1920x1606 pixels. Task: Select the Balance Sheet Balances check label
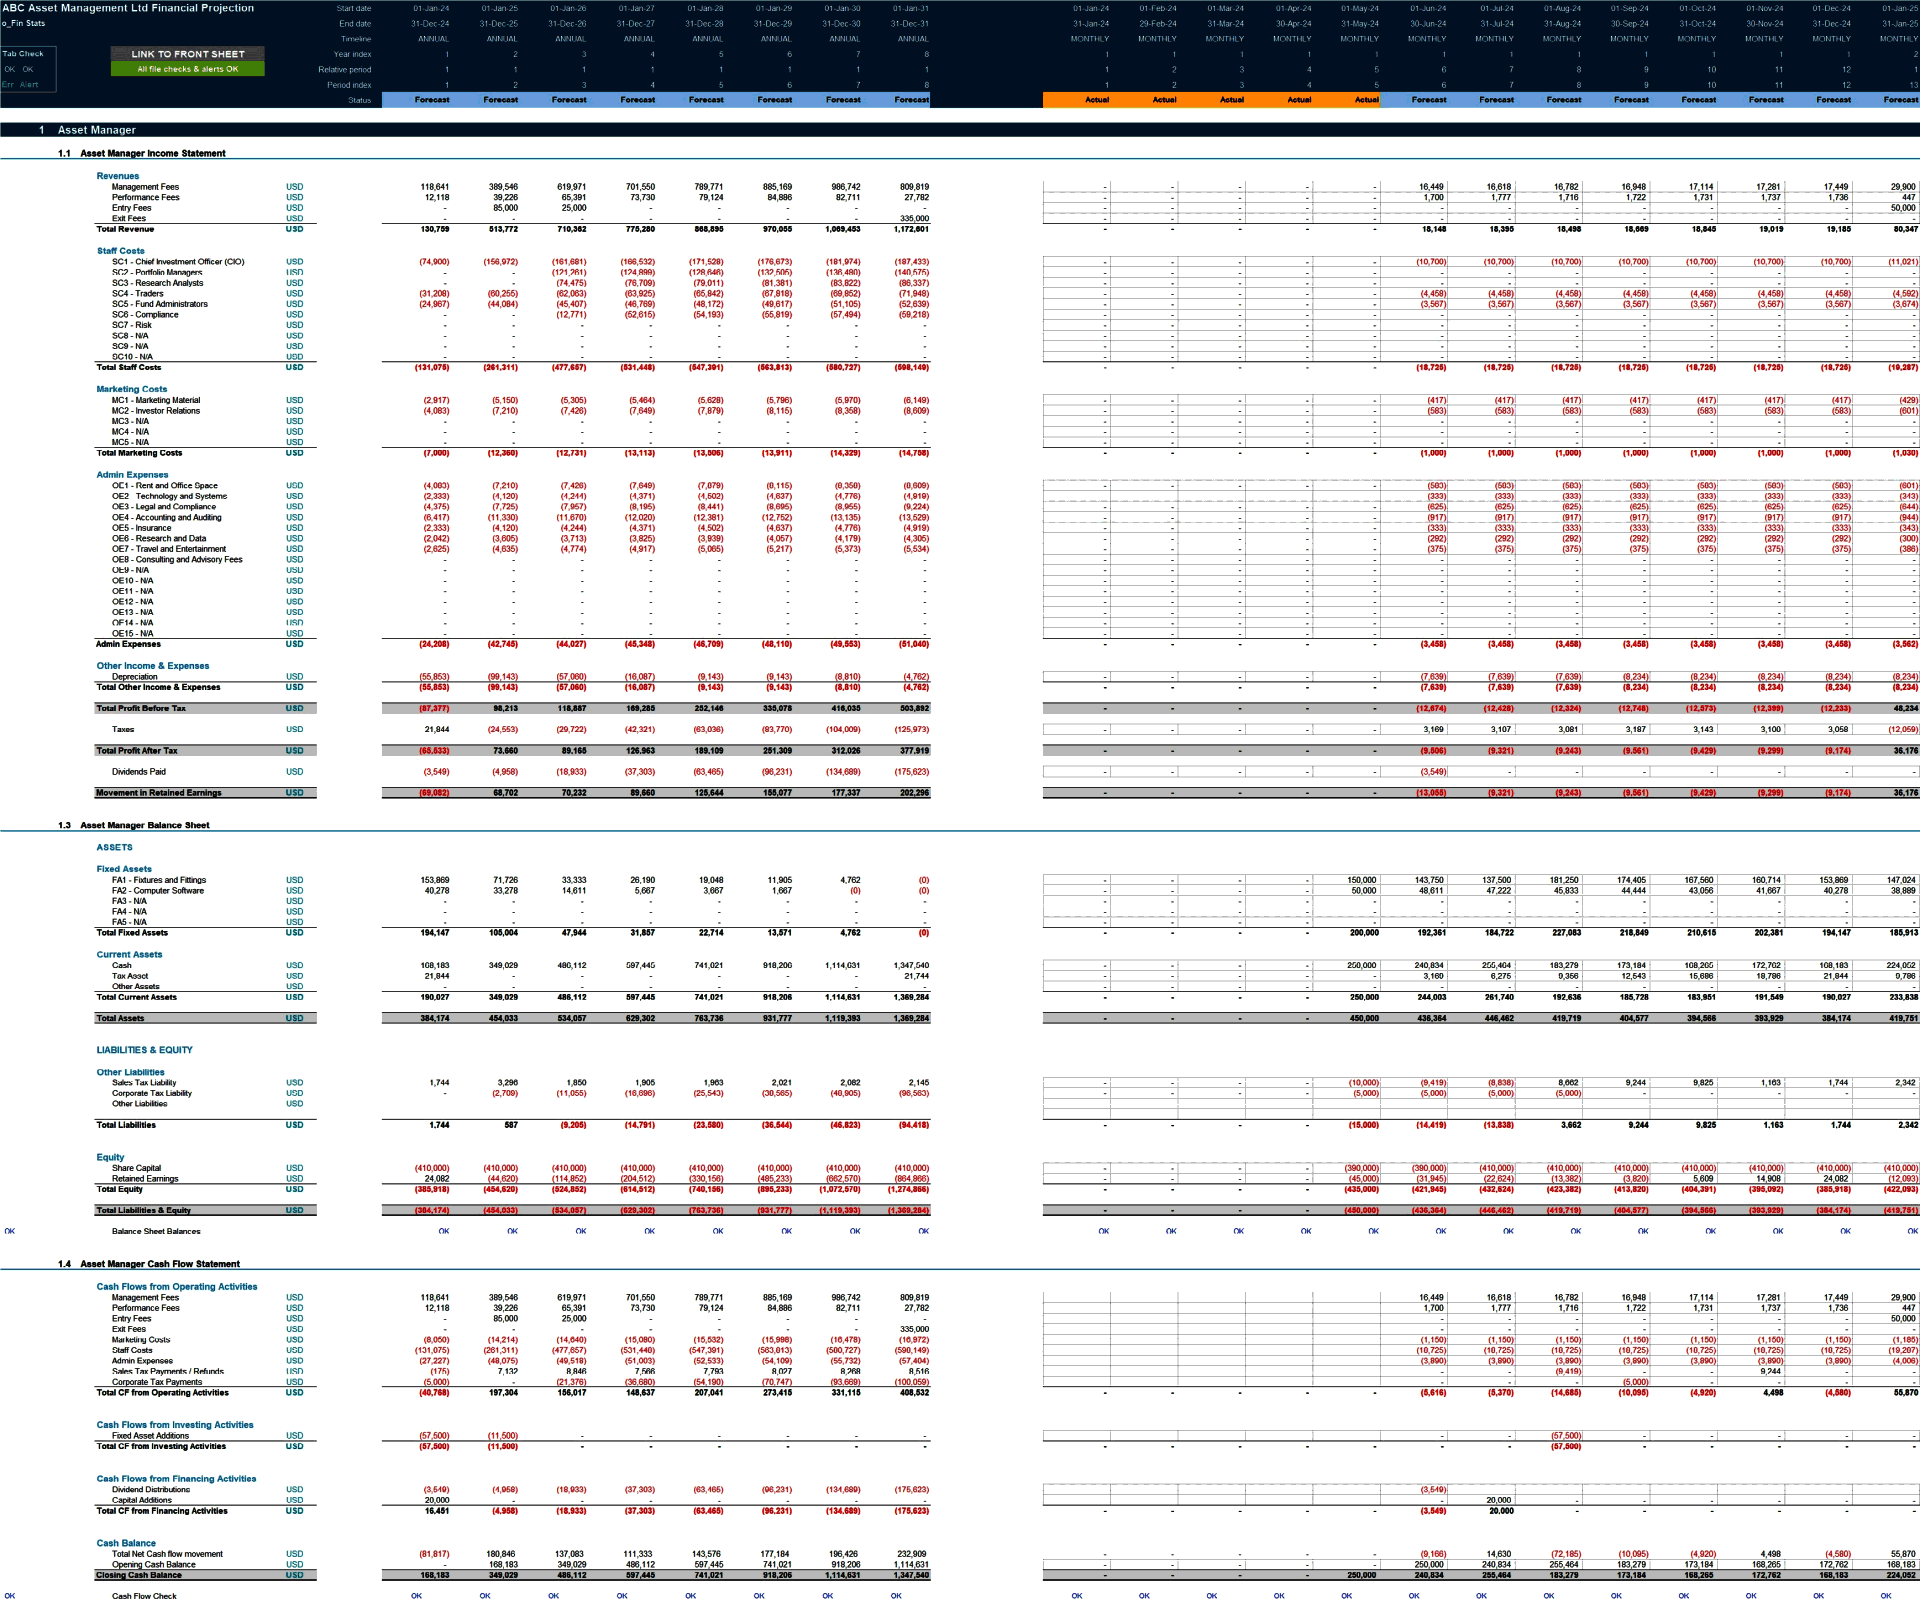click(156, 1231)
